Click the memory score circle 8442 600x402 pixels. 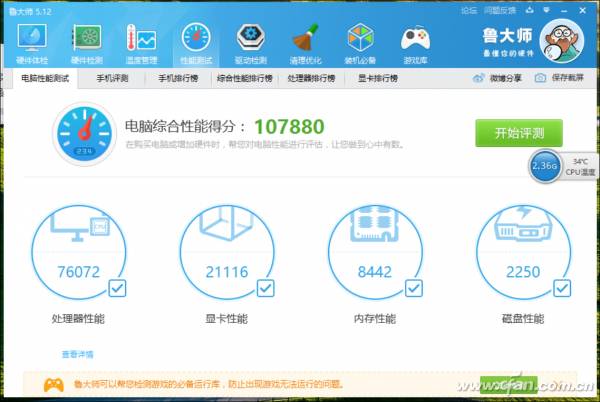pyautogui.click(x=375, y=252)
